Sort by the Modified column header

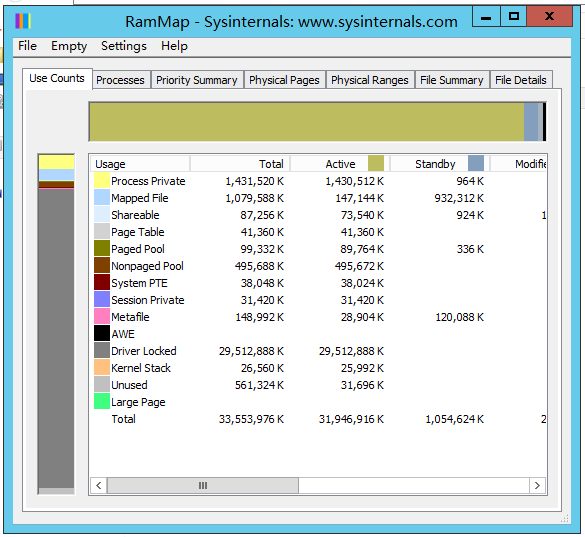tap(519, 164)
